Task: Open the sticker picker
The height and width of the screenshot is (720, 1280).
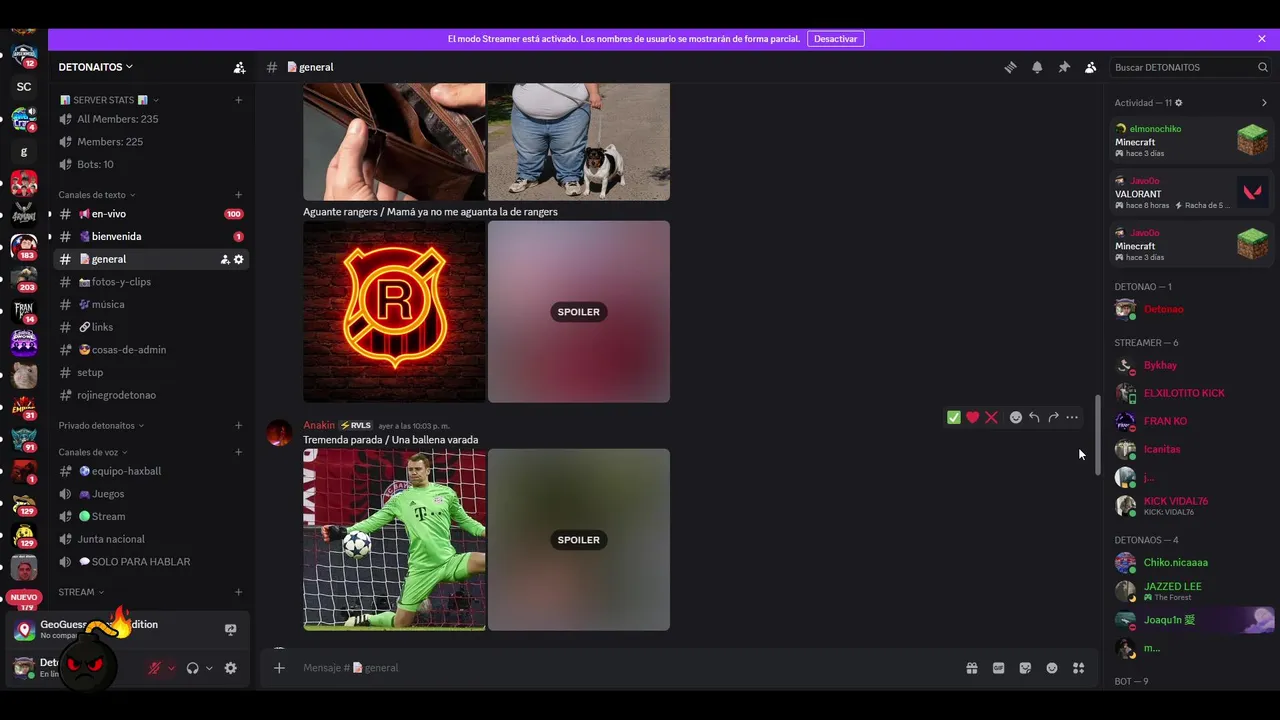Action: click(x=1025, y=668)
